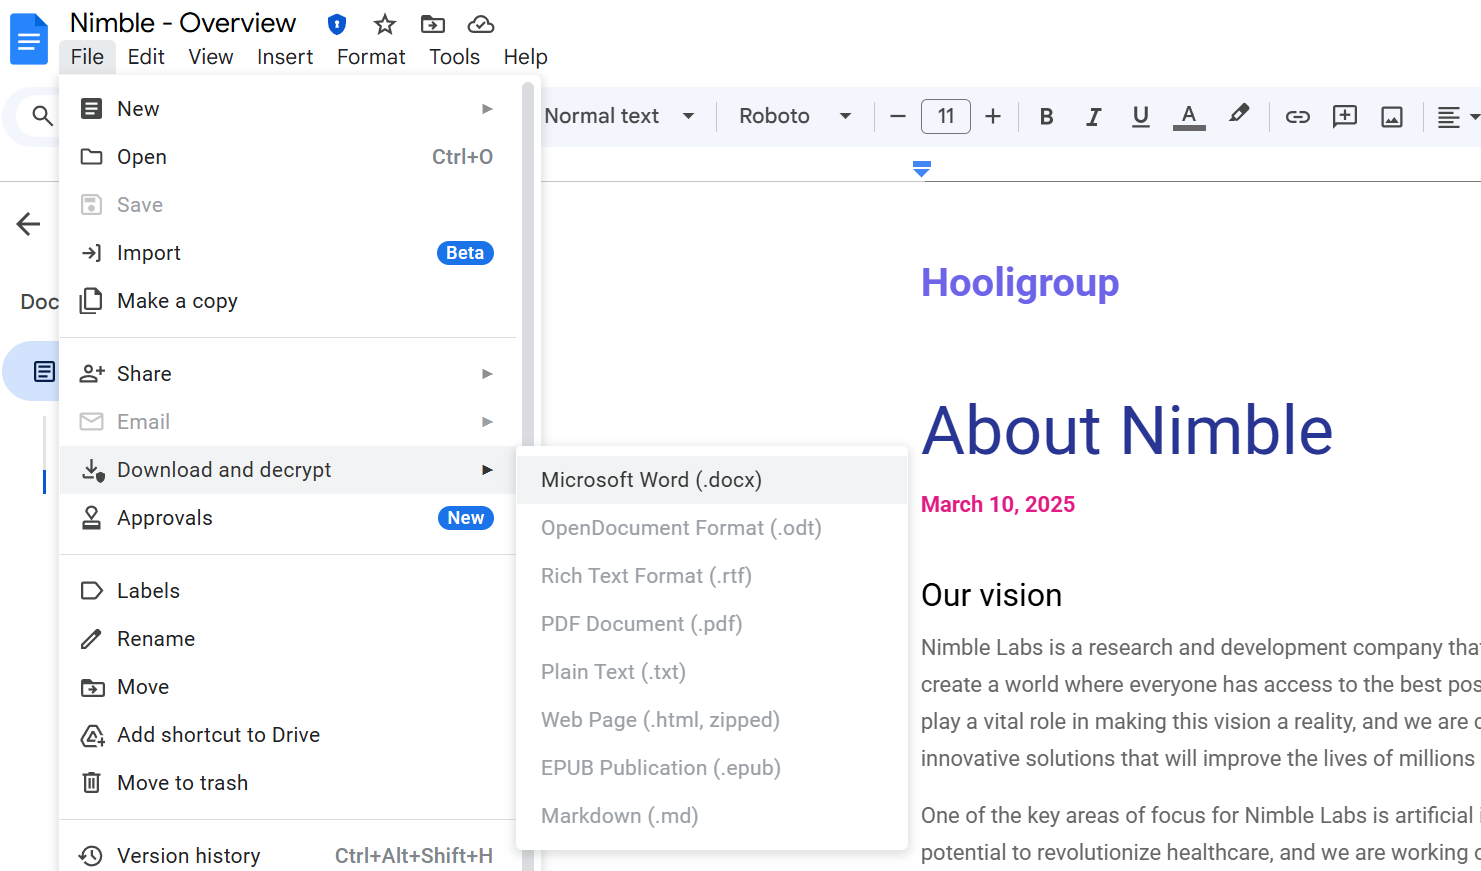Image resolution: width=1481 pixels, height=871 pixels.
Task: Select Rich Text Format (.rtf)
Action: pyautogui.click(x=712, y=576)
